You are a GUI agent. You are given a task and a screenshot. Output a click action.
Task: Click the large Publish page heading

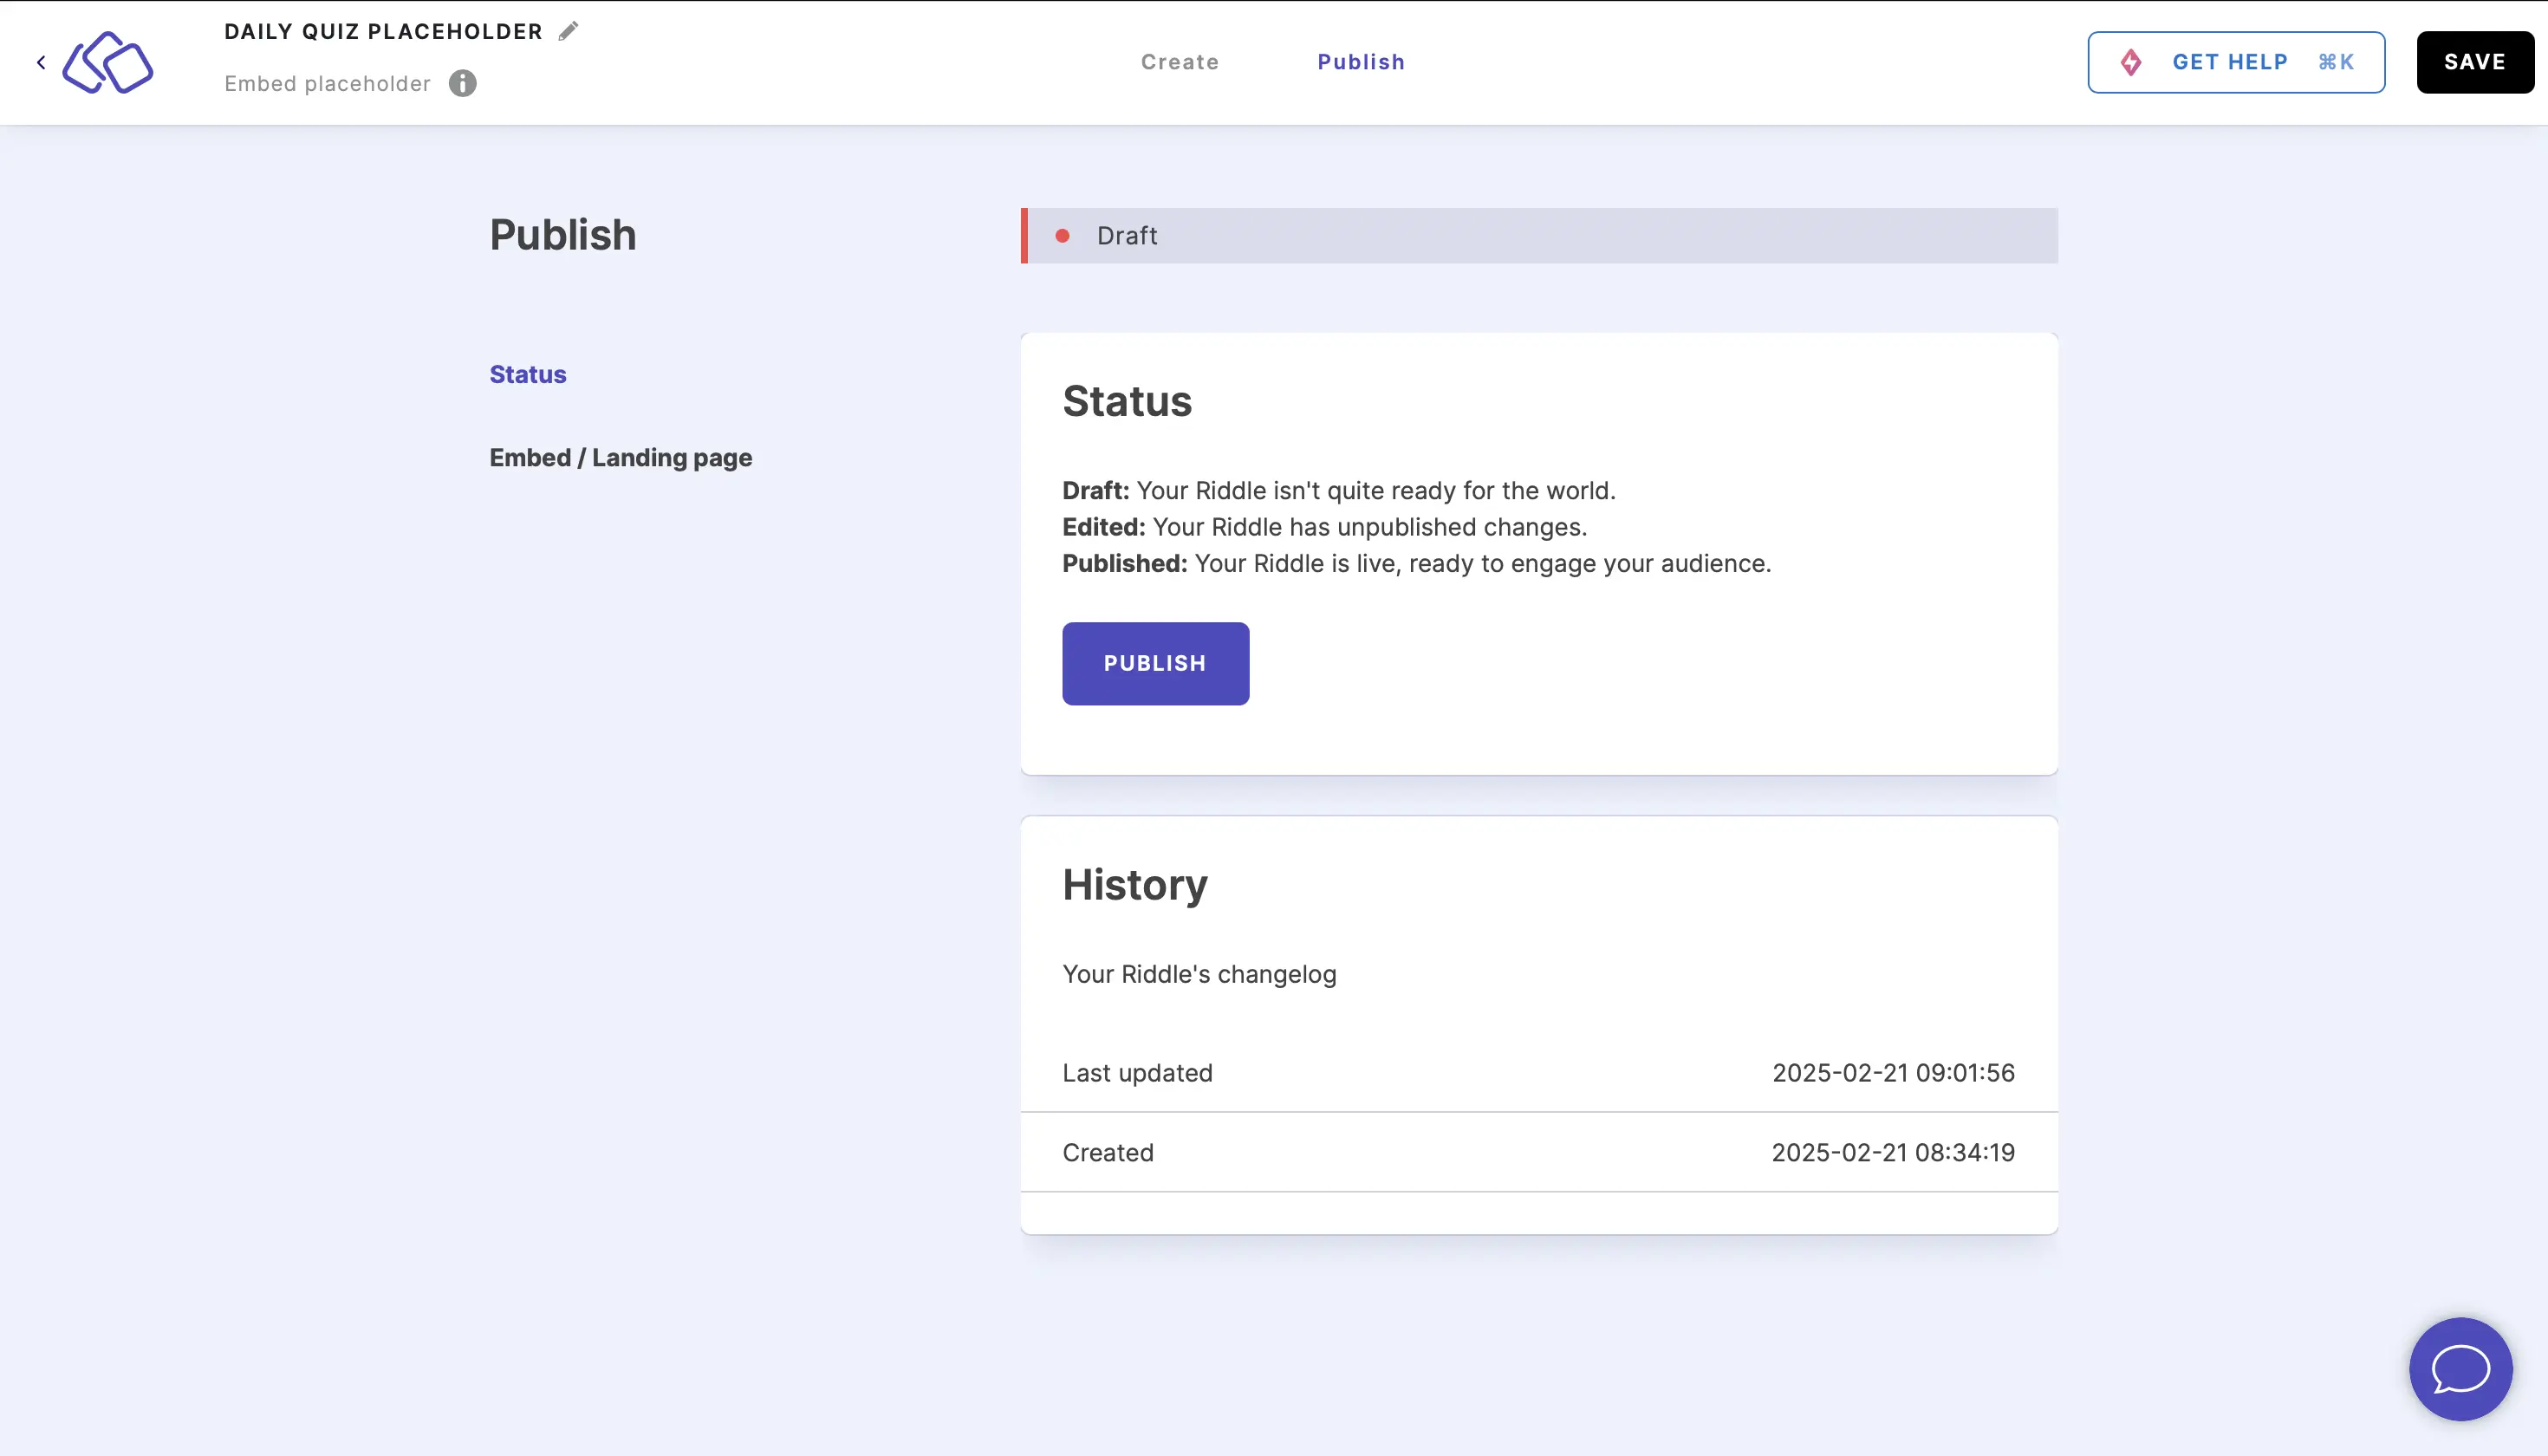[563, 235]
